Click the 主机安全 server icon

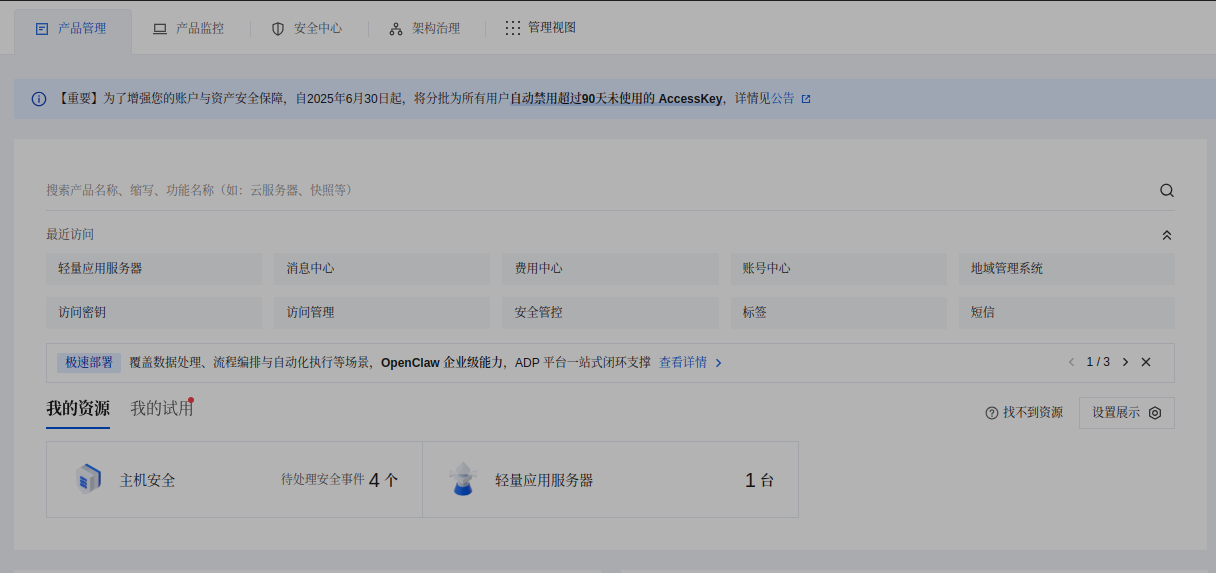point(89,480)
